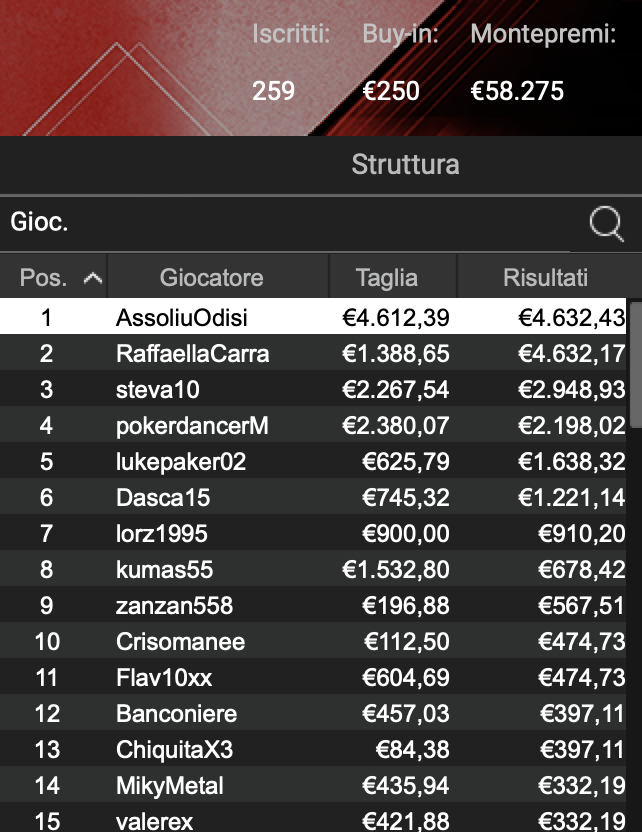Click the Buy-in value €250

click(x=392, y=91)
